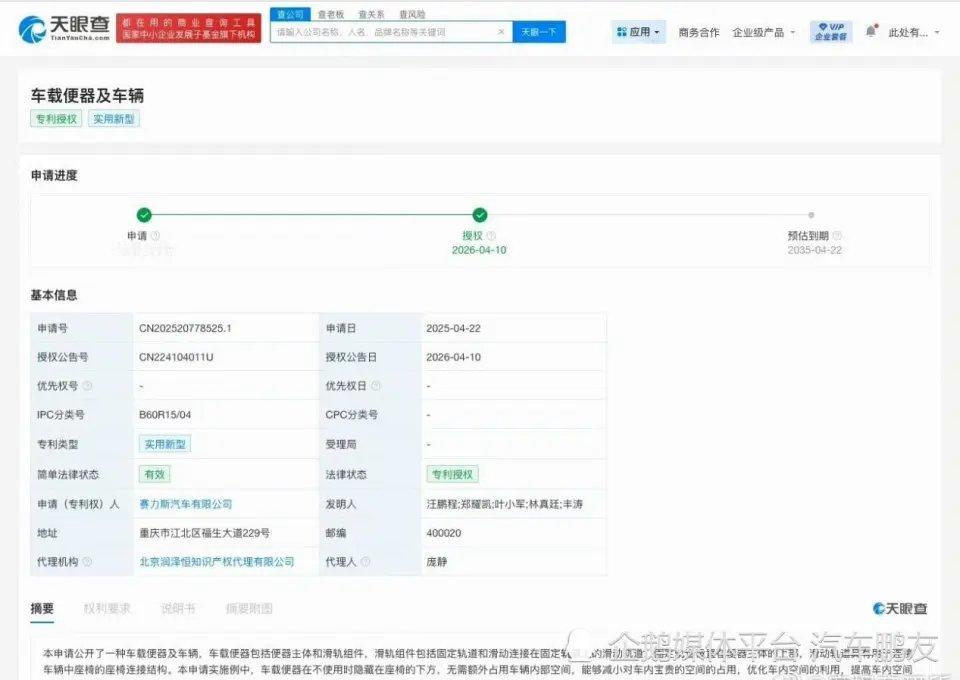This screenshot has width=960, height=680.
Task: Select the patent title 车载便器及车辆
Action: (x=88, y=95)
